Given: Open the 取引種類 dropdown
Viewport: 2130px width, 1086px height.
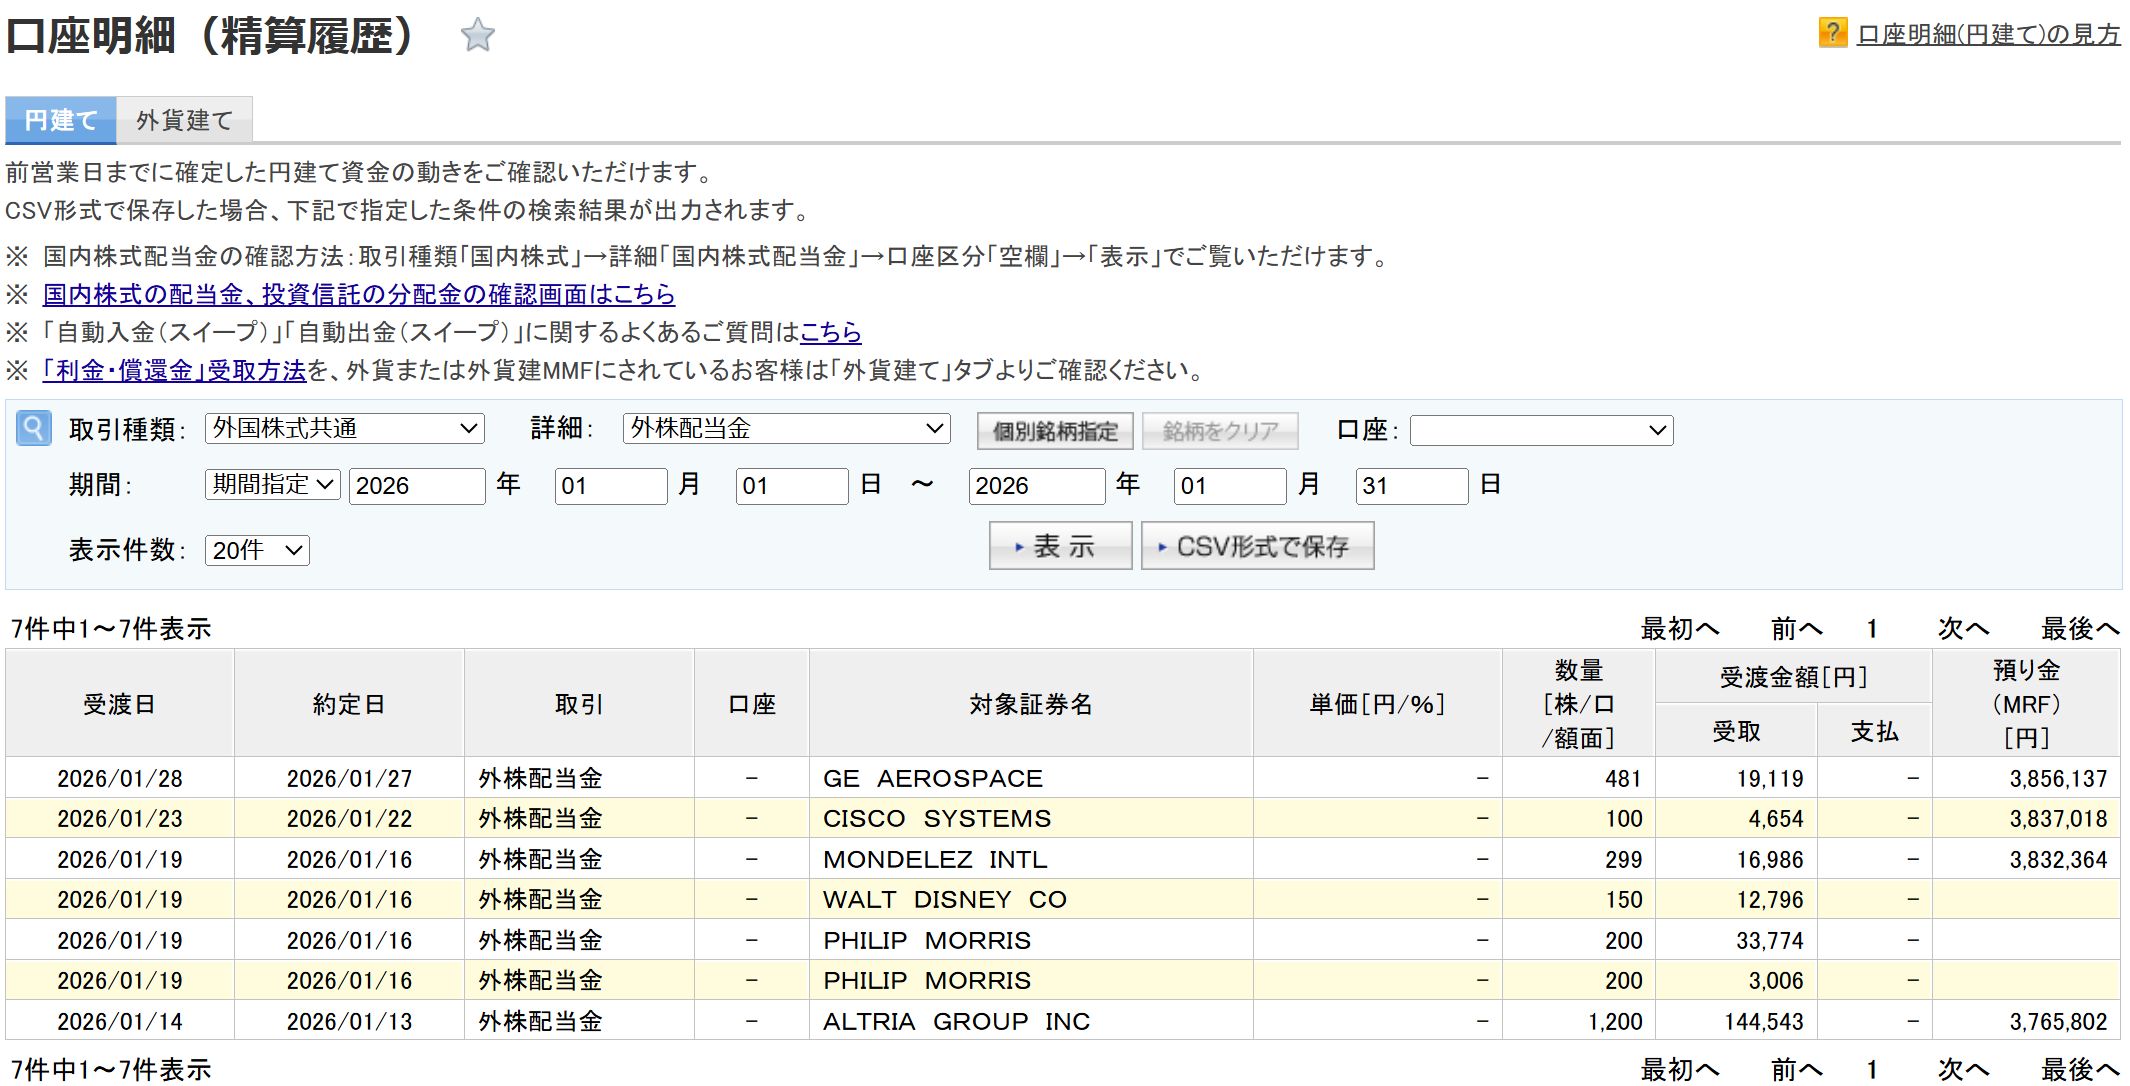Looking at the screenshot, I should 344,429.
